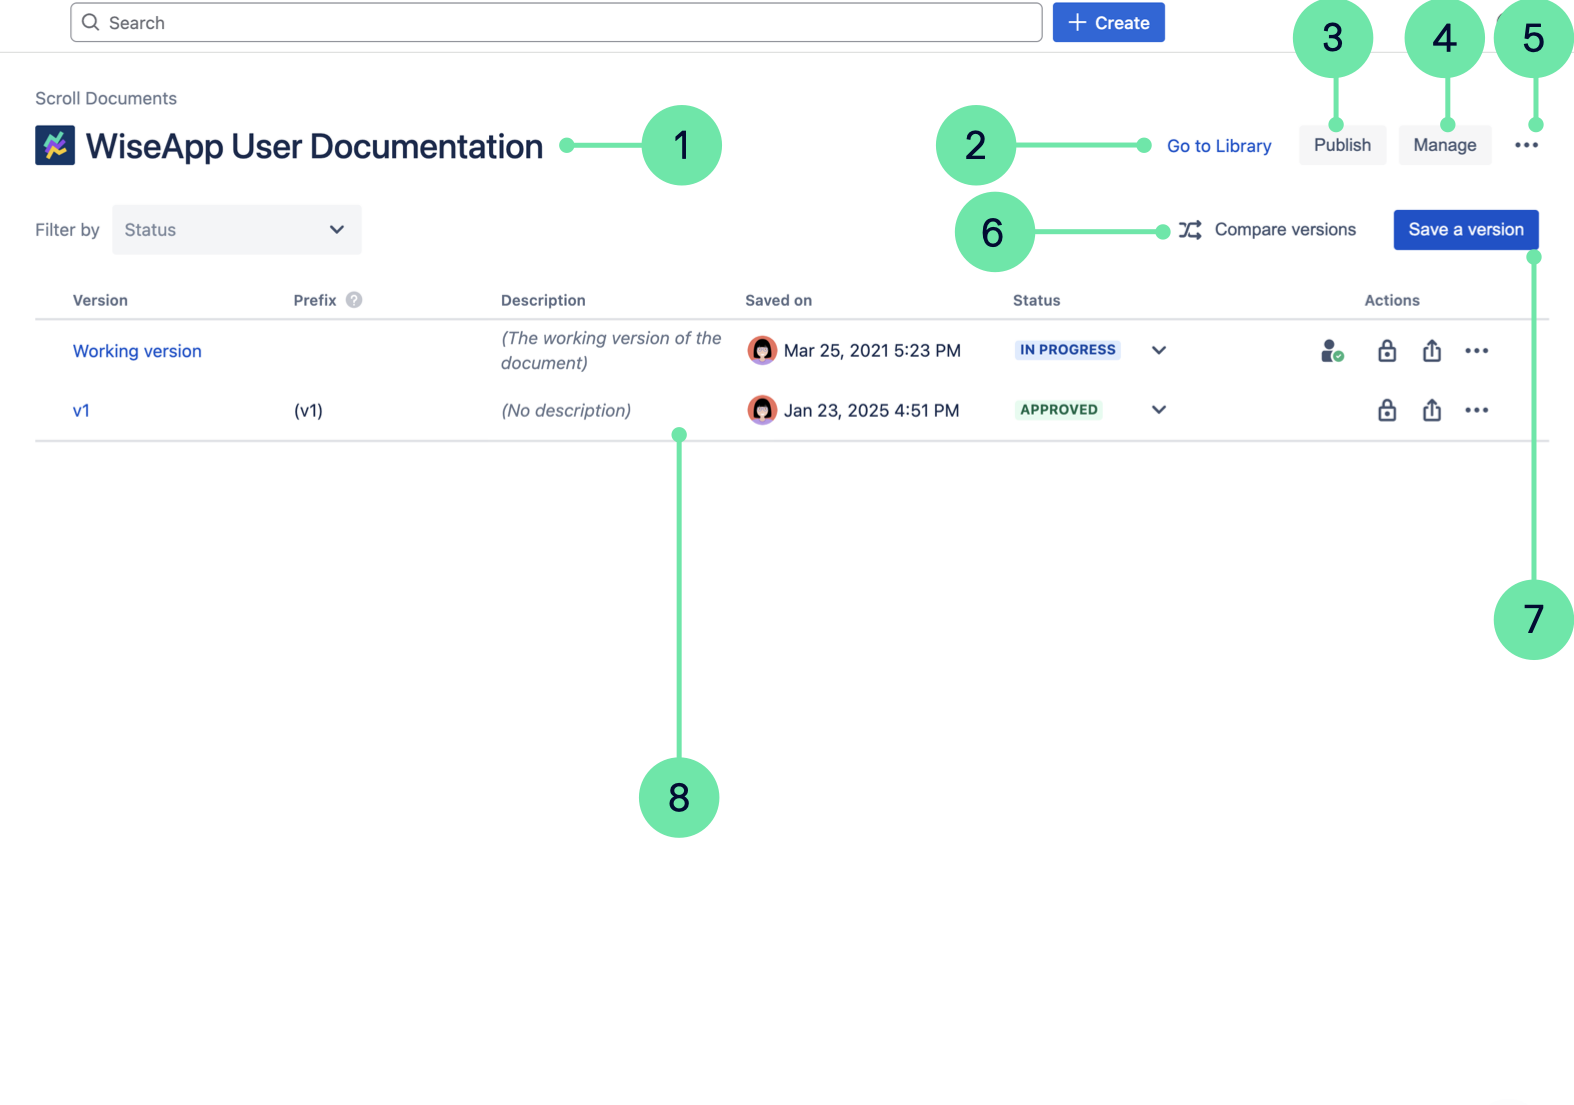This screenshot has width=1574, height=1105.
Task: Click the Manage button
Action: (1444, 146)
